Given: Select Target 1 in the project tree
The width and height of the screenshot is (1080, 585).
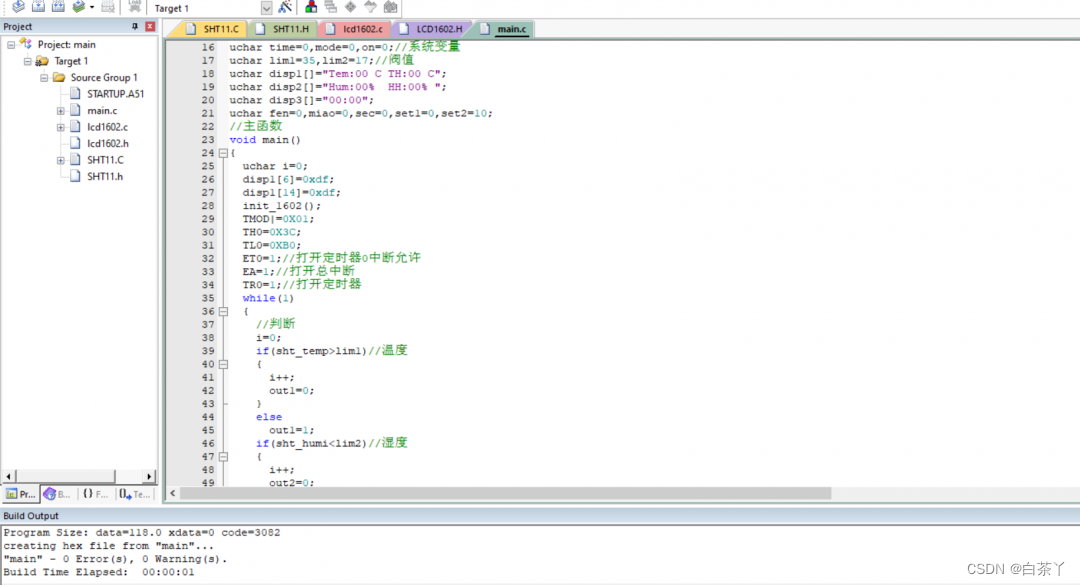Looking at the screenshot, I should click(x=71, y=61).
